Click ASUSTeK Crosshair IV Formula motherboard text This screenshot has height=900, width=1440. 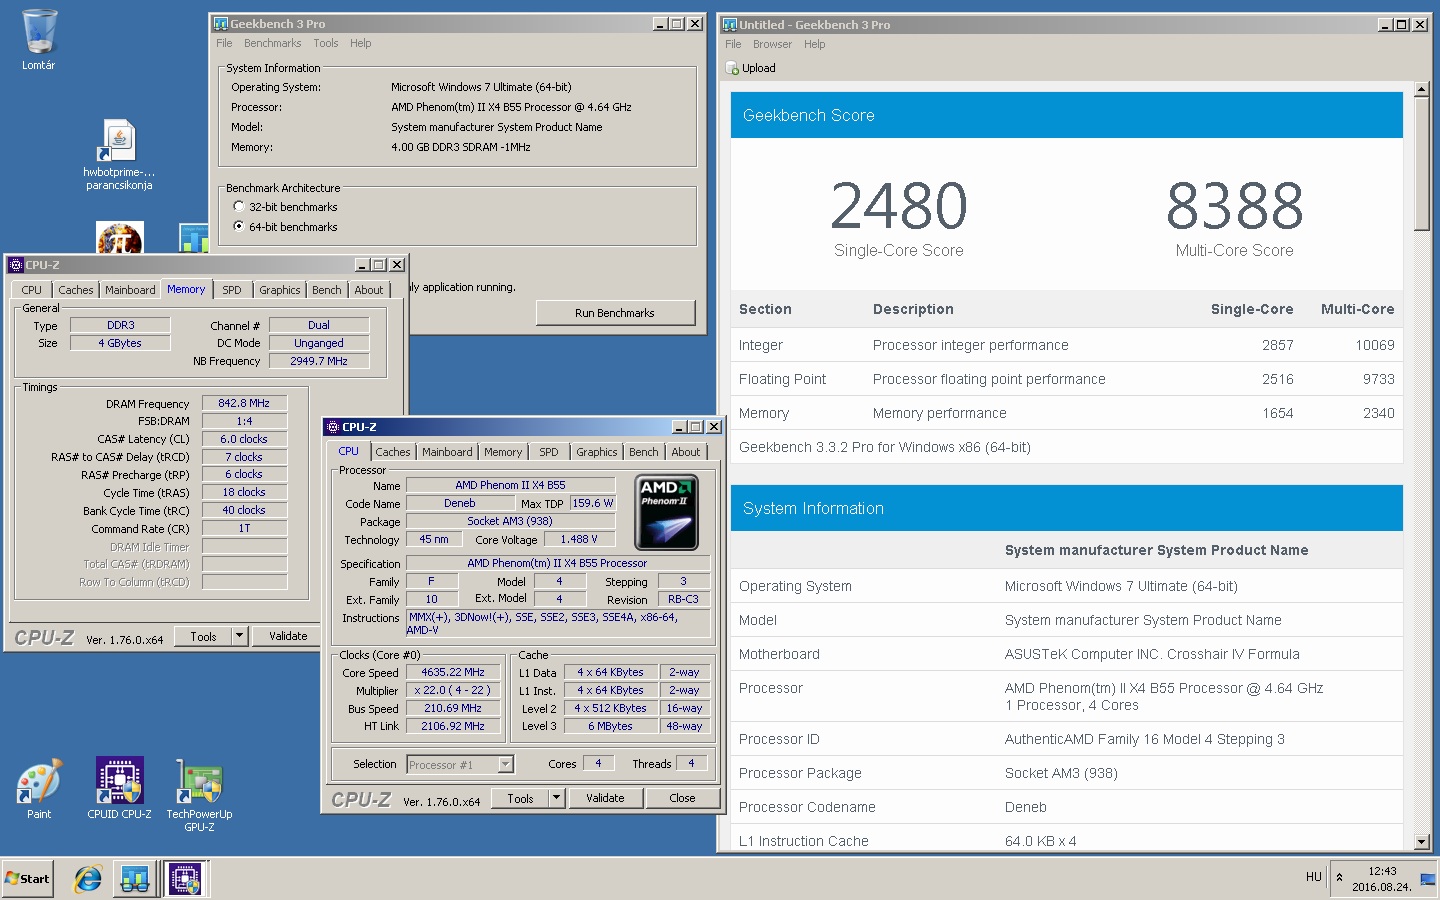tap(1152, 654)
